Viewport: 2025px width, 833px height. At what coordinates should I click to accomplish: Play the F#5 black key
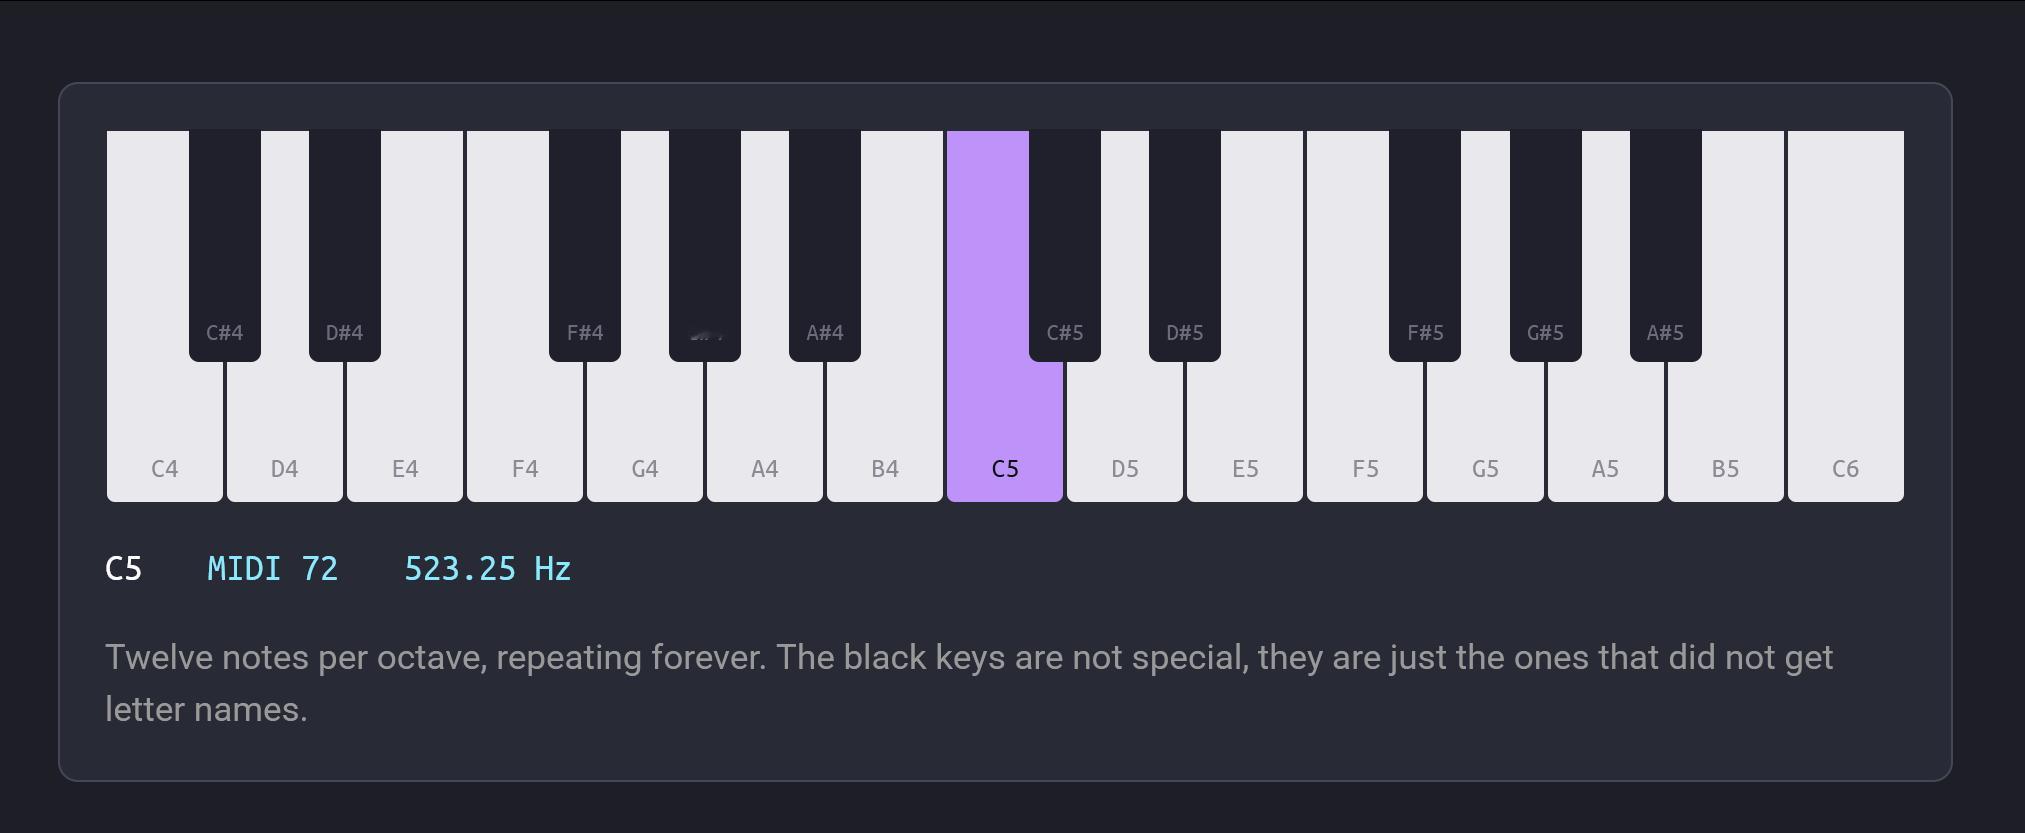pyautogui.click(x=1425, y=246)
